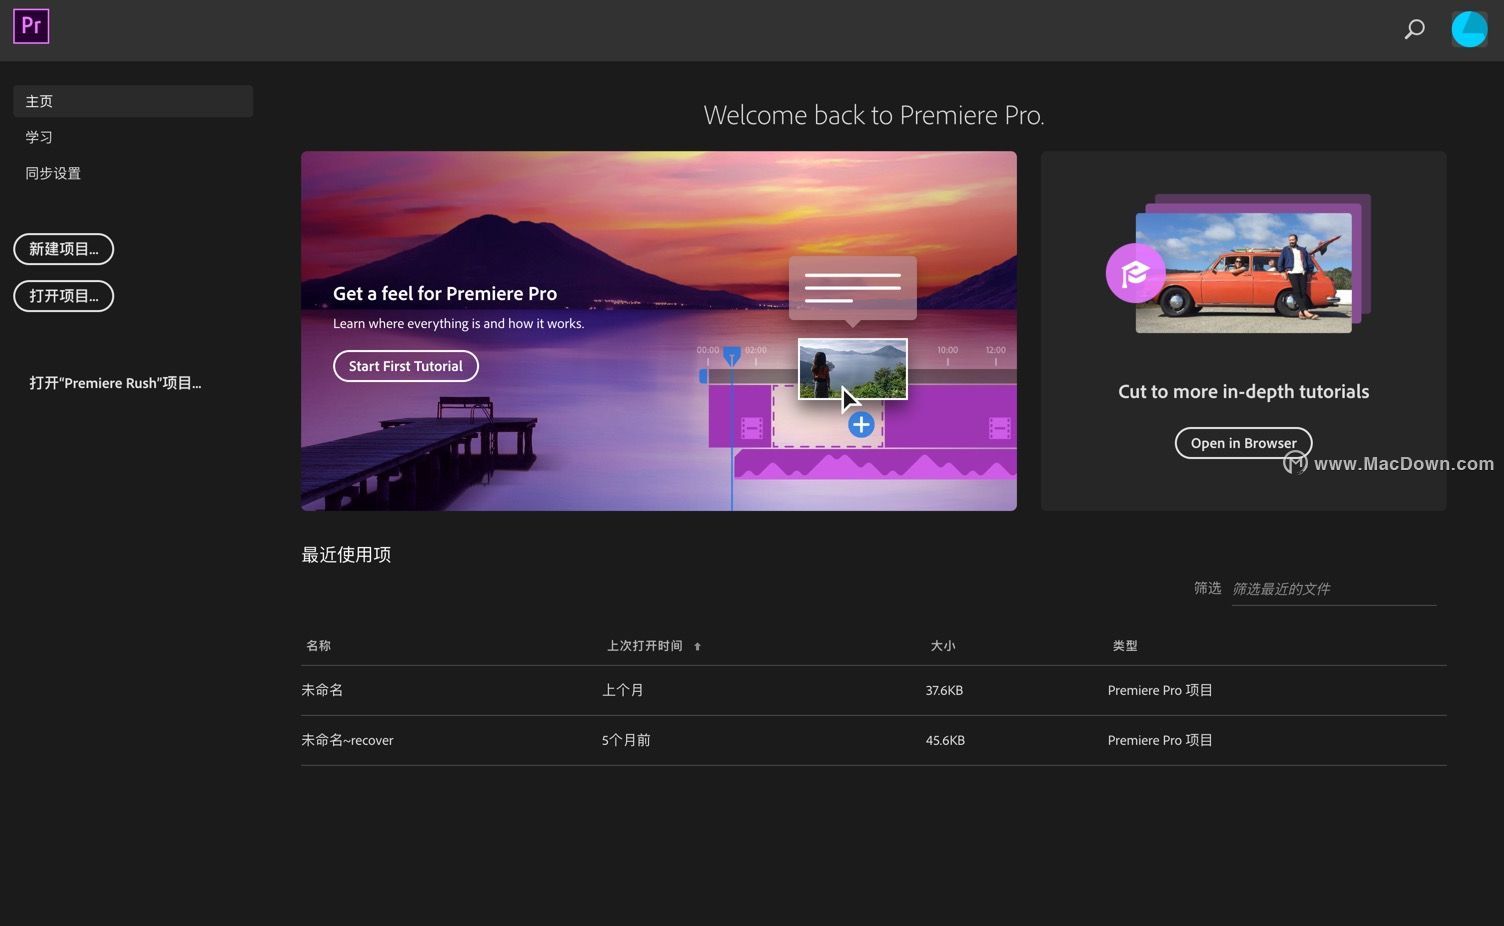Screen dimensions: 1504x926
Task: Click the Get a feel for Premiere Pro heading
Action: pos(445,294)
